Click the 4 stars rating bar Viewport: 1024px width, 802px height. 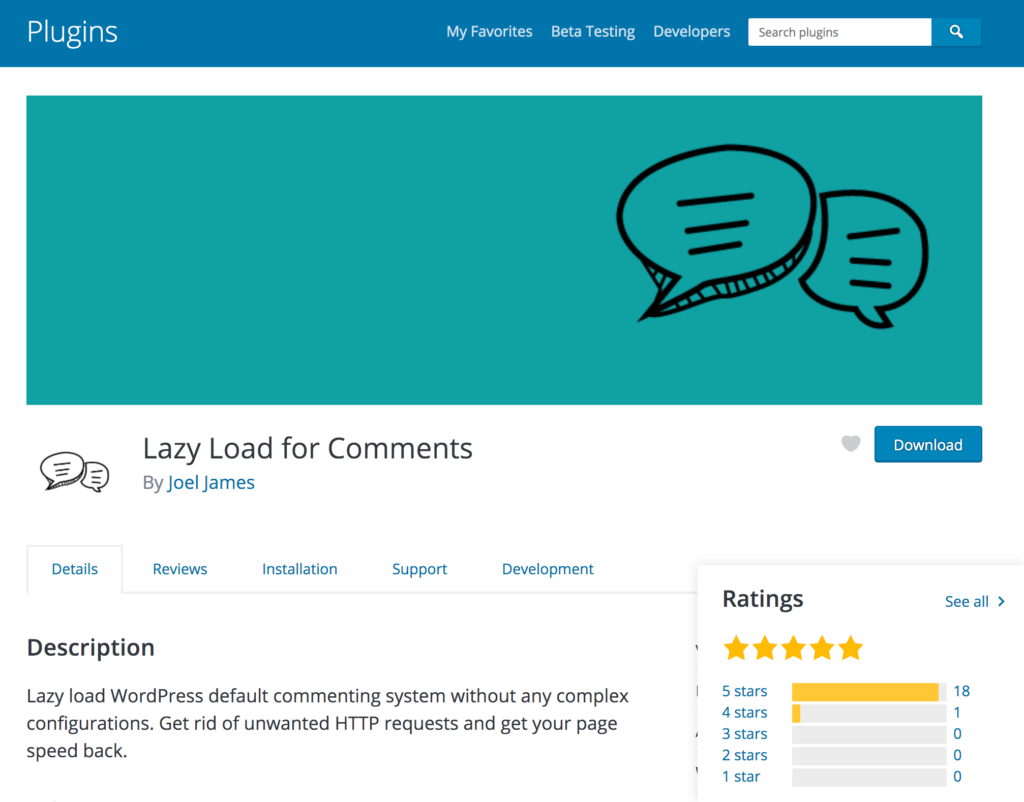pos(869,713)
